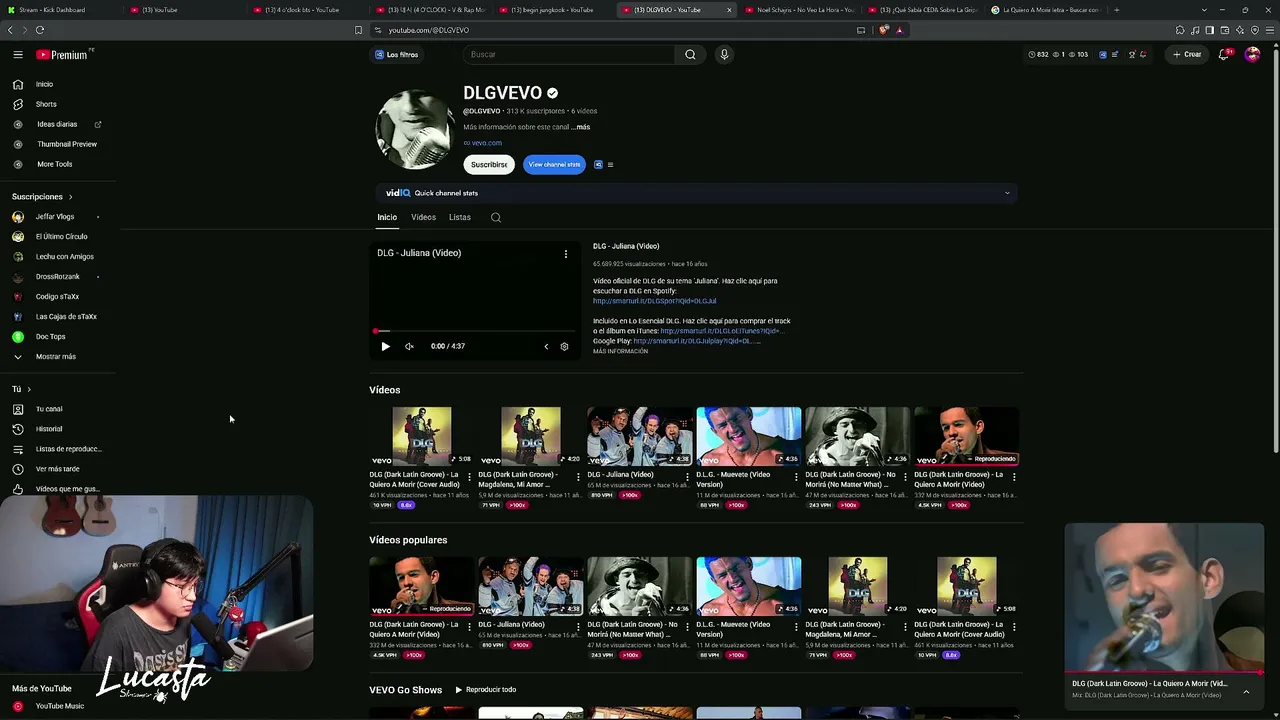Image resolution: width=1280 pixels, height=720 pixels.
Task: Click the vertical page scrollbar
Action: pyautogui.click(x=1275, y=250)
